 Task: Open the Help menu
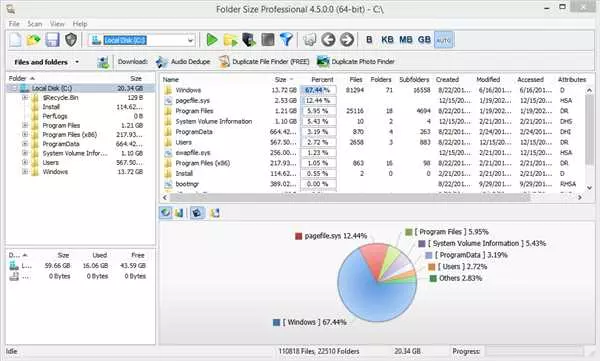point(80,24)
